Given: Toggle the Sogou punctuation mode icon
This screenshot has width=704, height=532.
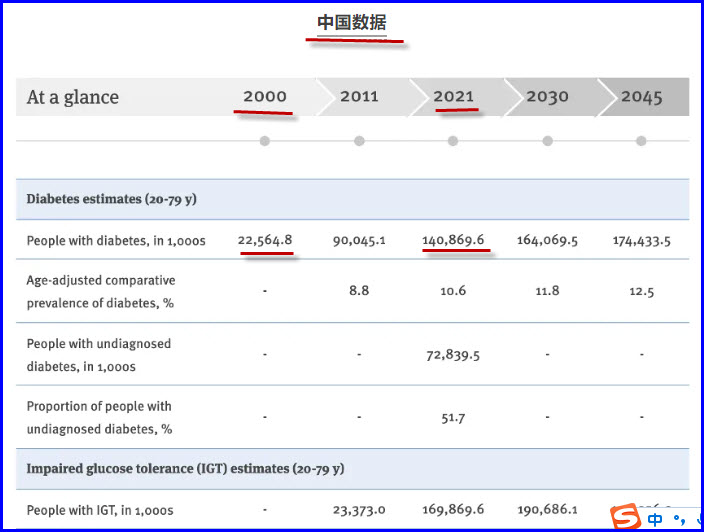Looking at the screenshot, I should pos(680,518).
